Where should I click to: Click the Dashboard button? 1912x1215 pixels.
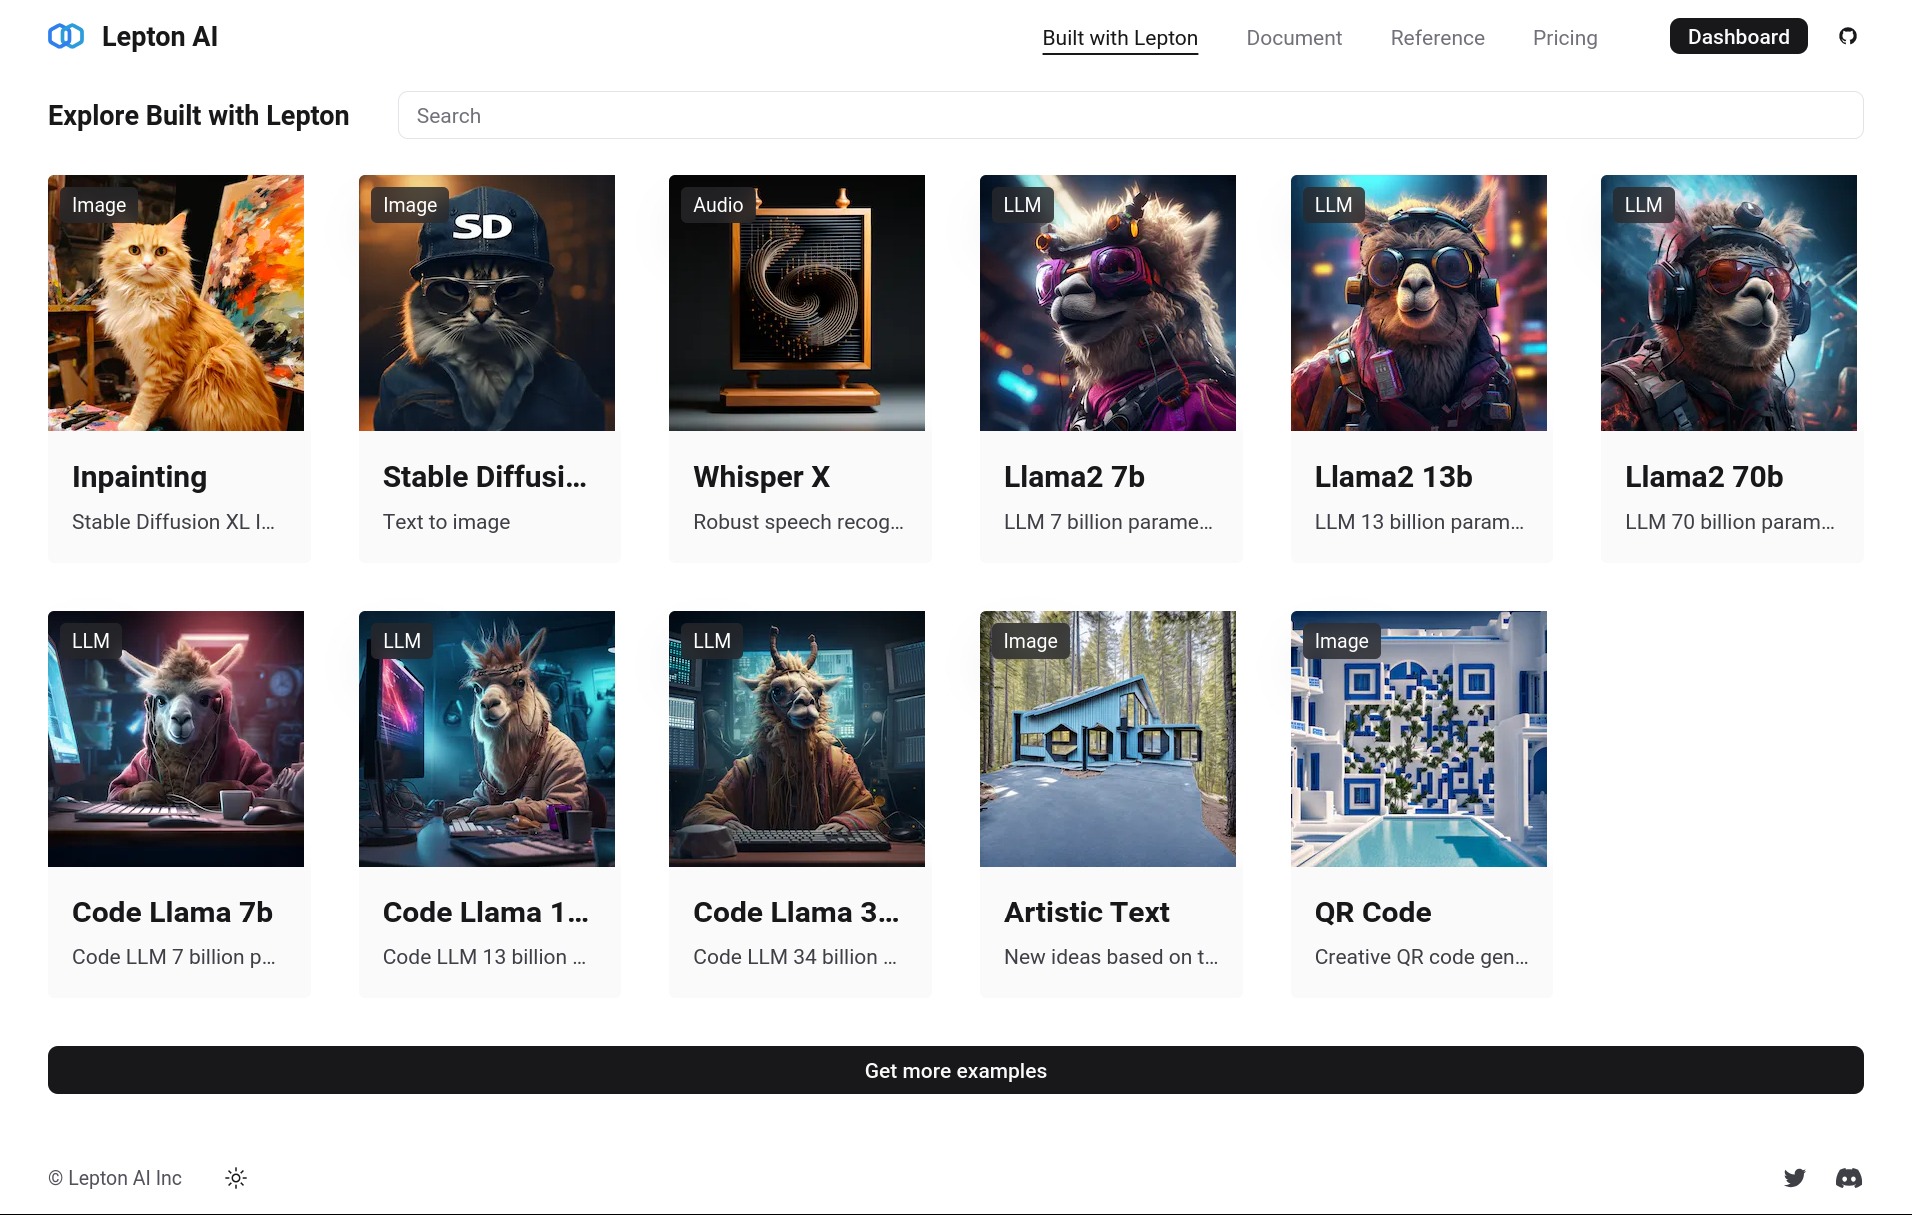pyautogui.click(x=1738, y=37)
